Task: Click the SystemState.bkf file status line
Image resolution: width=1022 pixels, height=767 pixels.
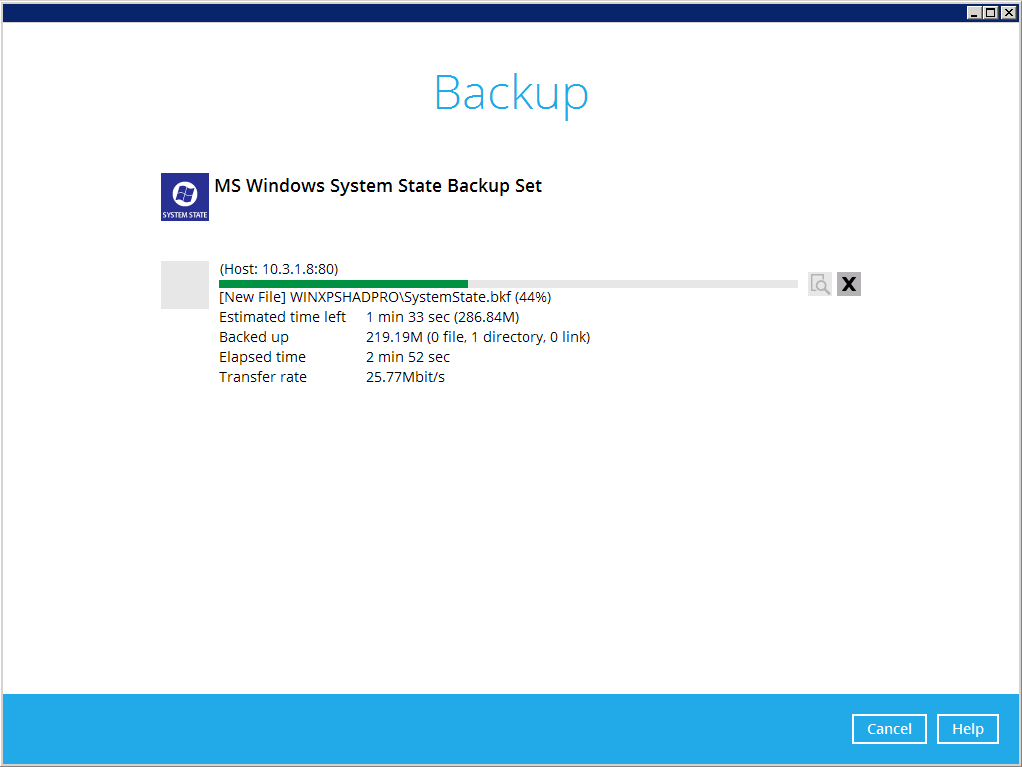Action: [x=385, y=297]
